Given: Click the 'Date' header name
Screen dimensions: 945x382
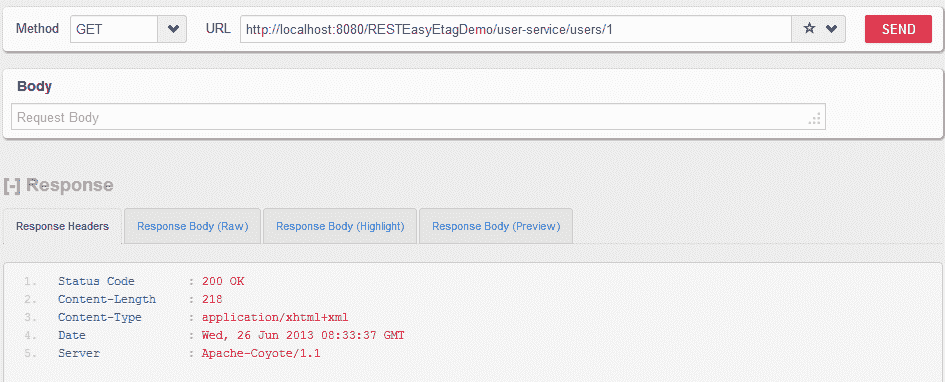Looking at the screenshot, I should (72, 336).
